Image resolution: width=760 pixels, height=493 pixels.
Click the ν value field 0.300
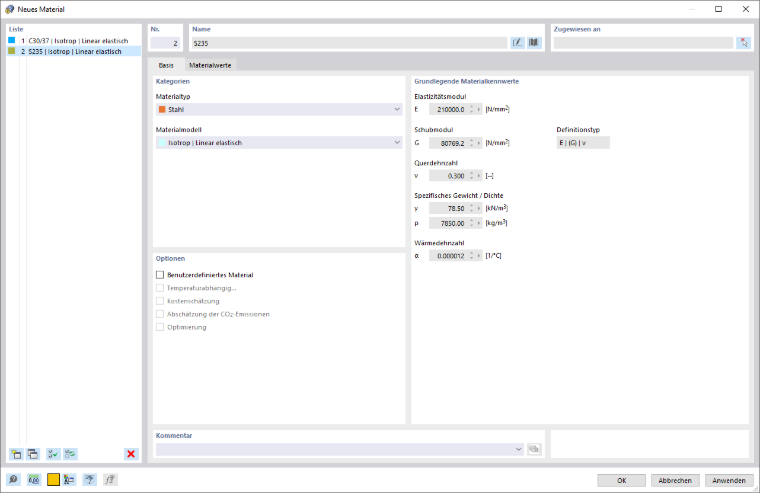(x=448, y=176)
